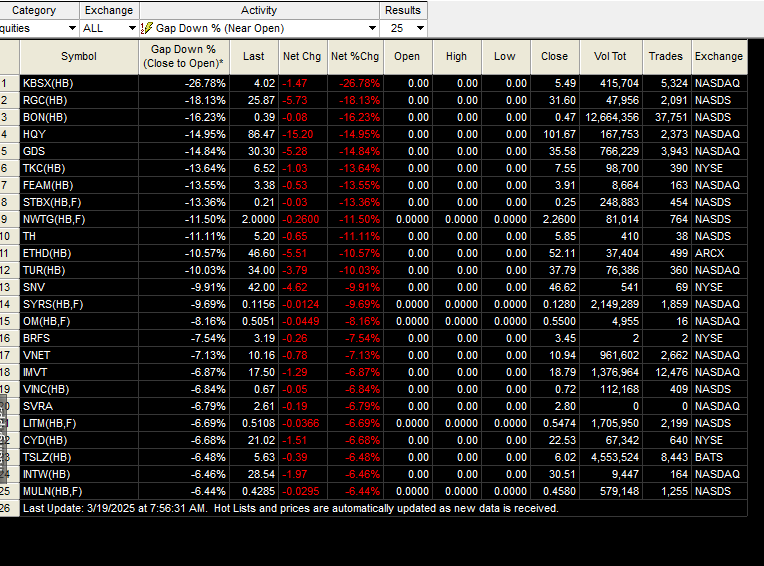Select the FEAM(HB) symbol
The image size is (764, 566).
tap(48, 186)
